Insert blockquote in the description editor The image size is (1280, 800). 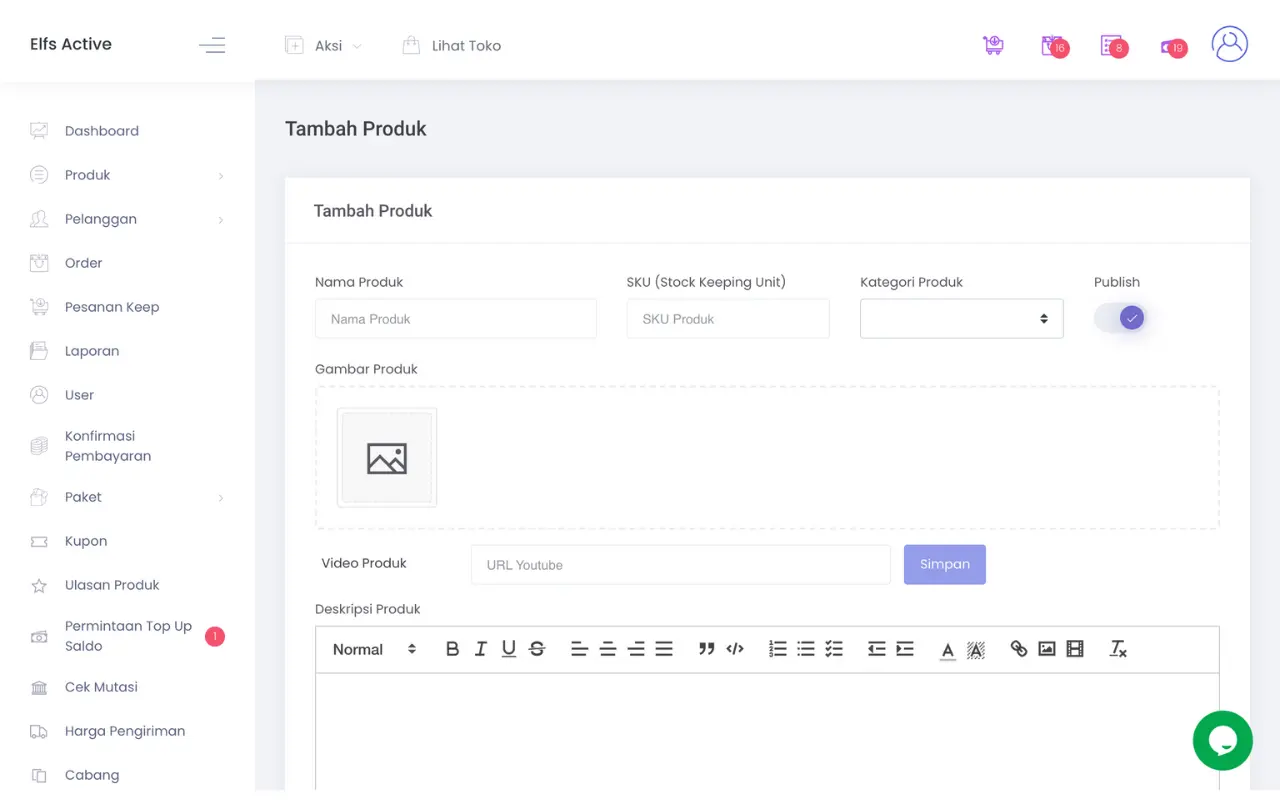click(706, 649)
